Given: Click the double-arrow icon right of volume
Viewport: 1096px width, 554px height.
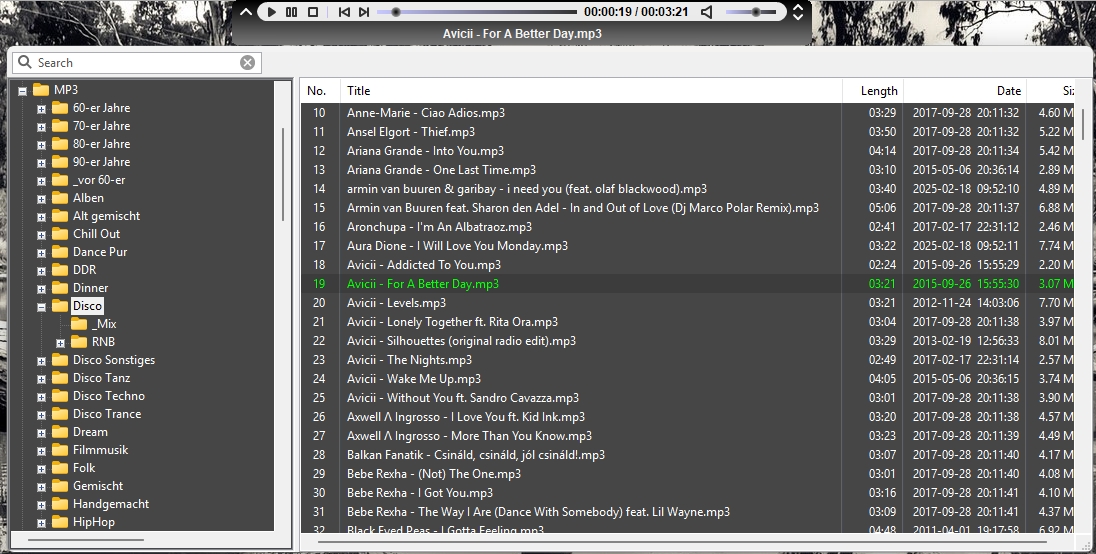Looking at the screenshot, I should pyautogui.click(x=798, y=12).
